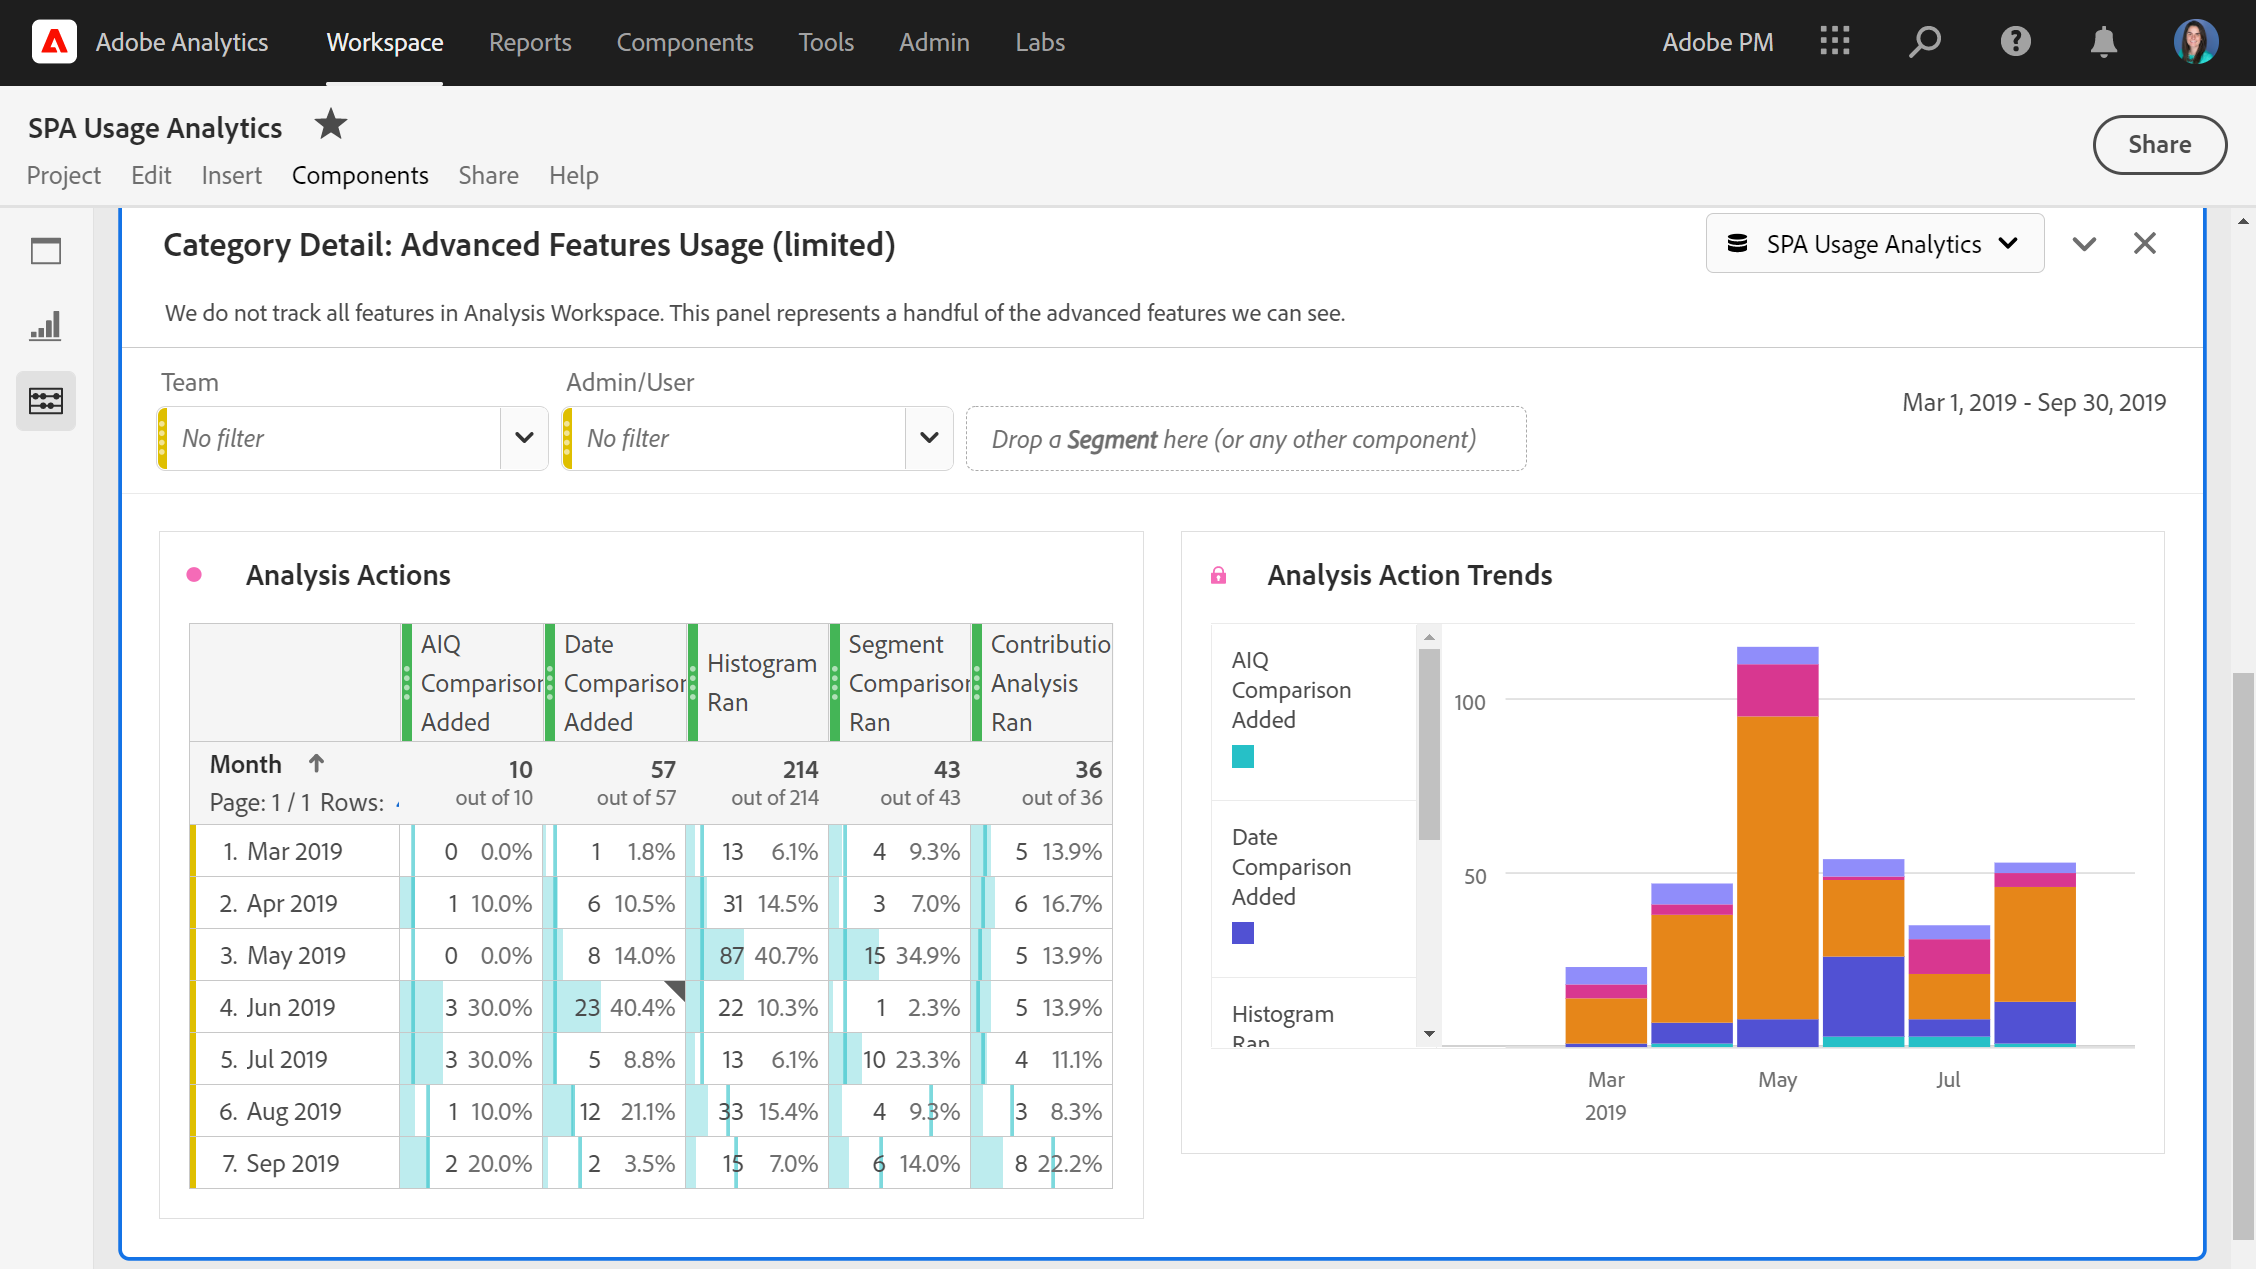The height and width of the screenshot is (1269, 2256).
Task: Click the search magnifier icon
Action: click(x=1924, y=42)
